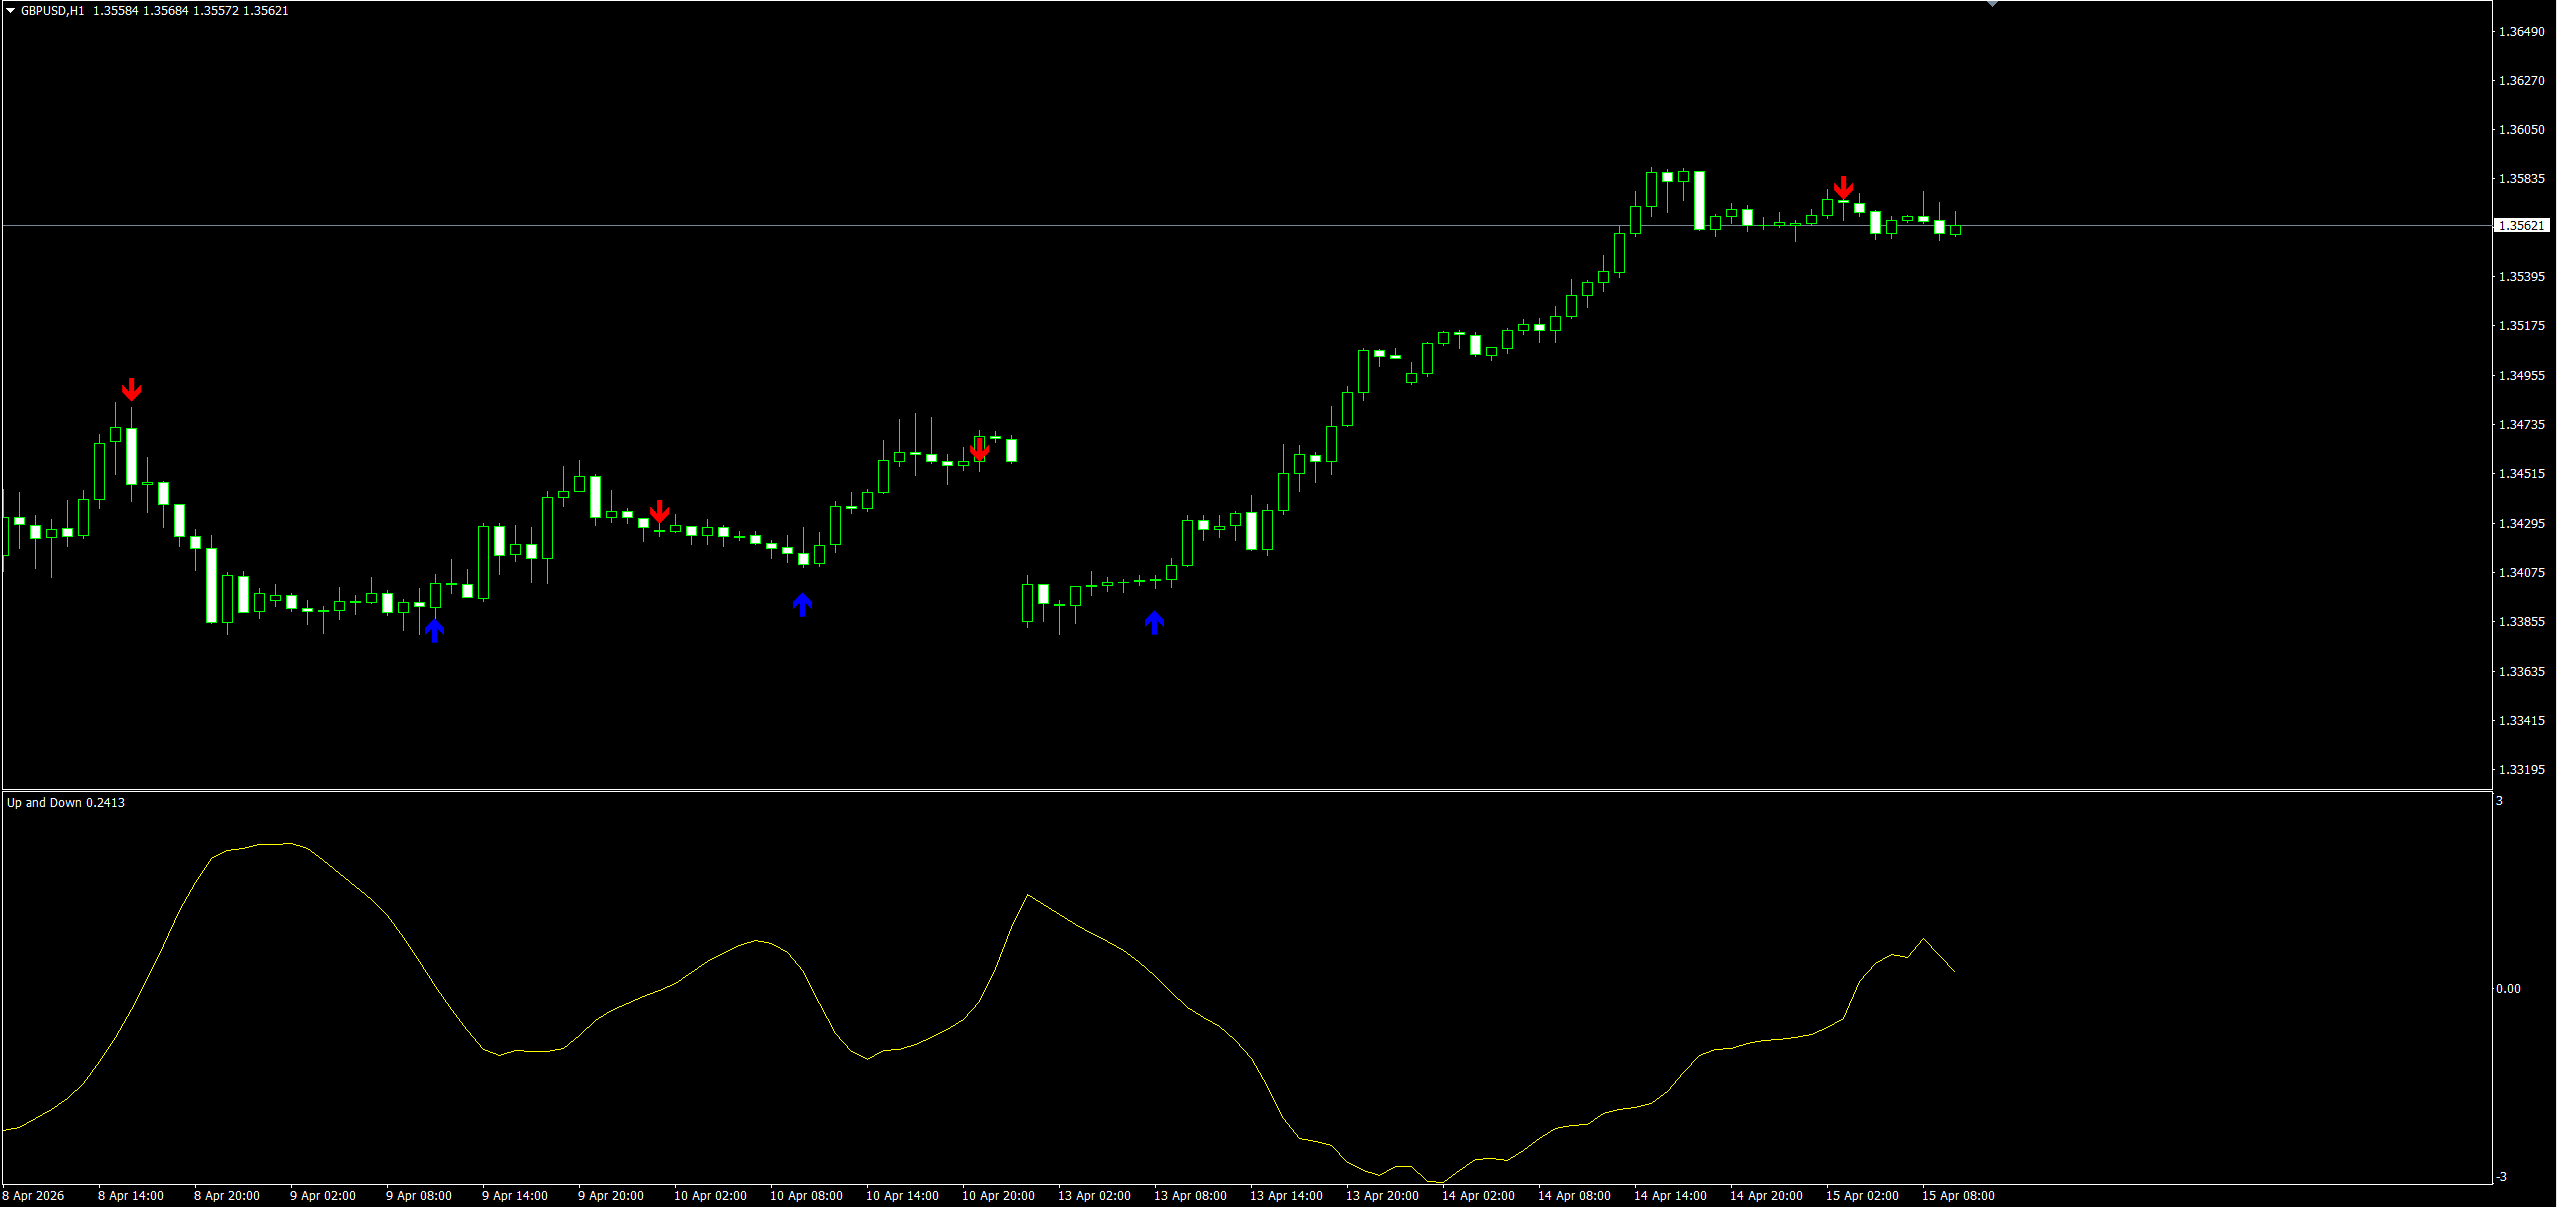The height and width of the screenshot is (1207, 2558).
Task: Click the Up and Down 0.2413 indicator label
Action: point(66,803)
